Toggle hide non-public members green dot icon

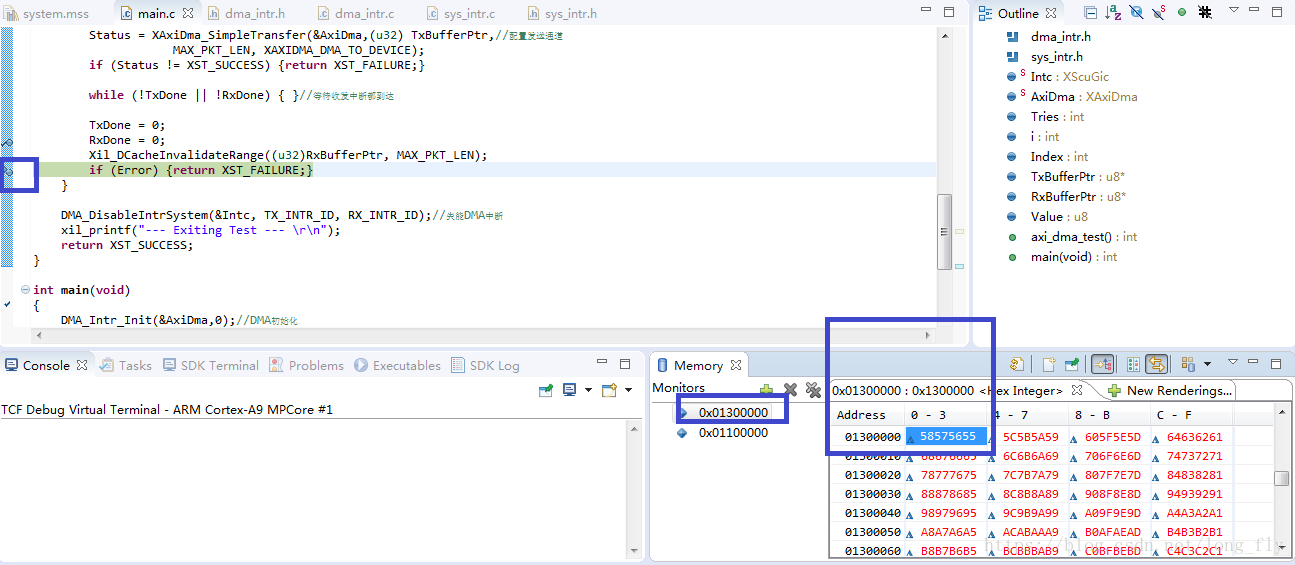(x=1182, y=13)
